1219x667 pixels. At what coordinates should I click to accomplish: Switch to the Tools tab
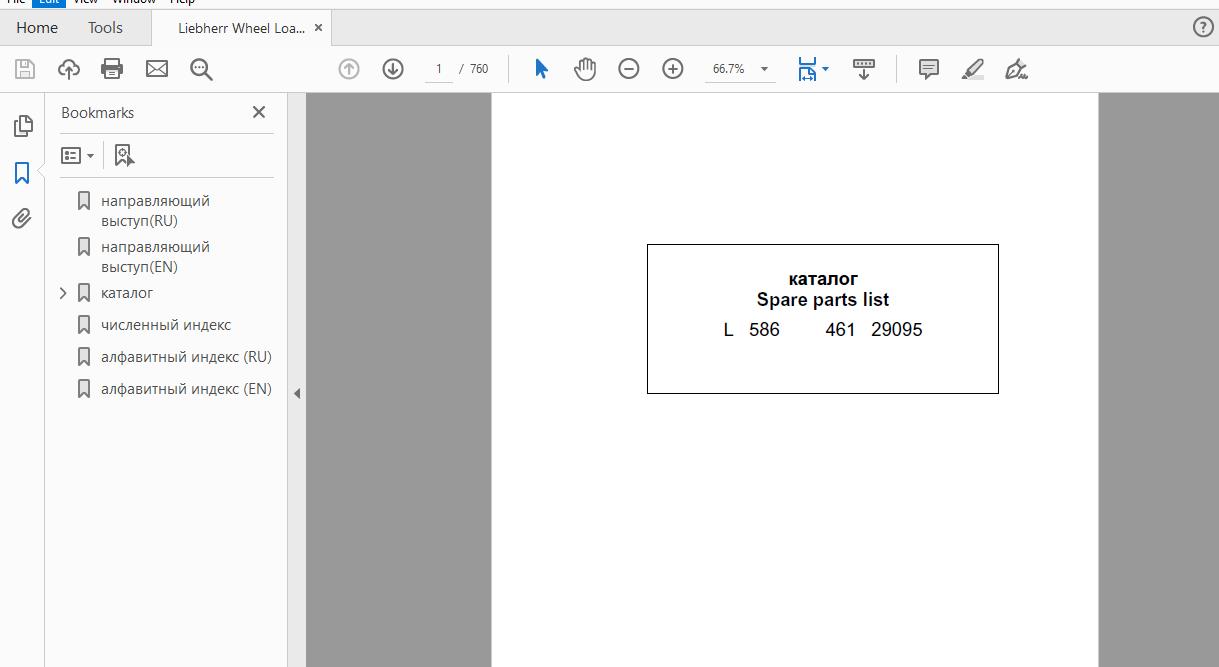point(105,28)
